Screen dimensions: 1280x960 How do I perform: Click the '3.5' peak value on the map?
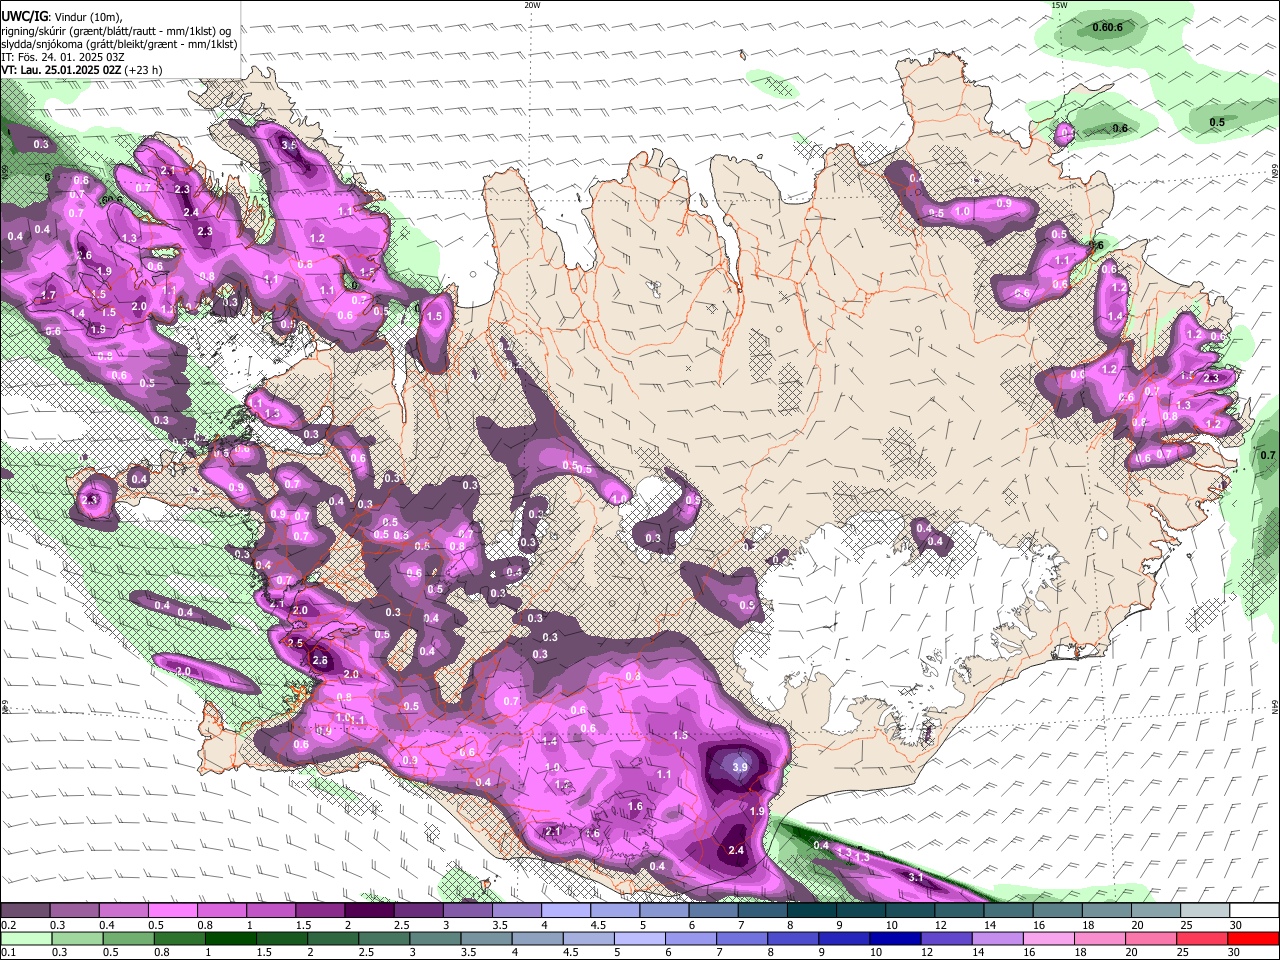289,145
